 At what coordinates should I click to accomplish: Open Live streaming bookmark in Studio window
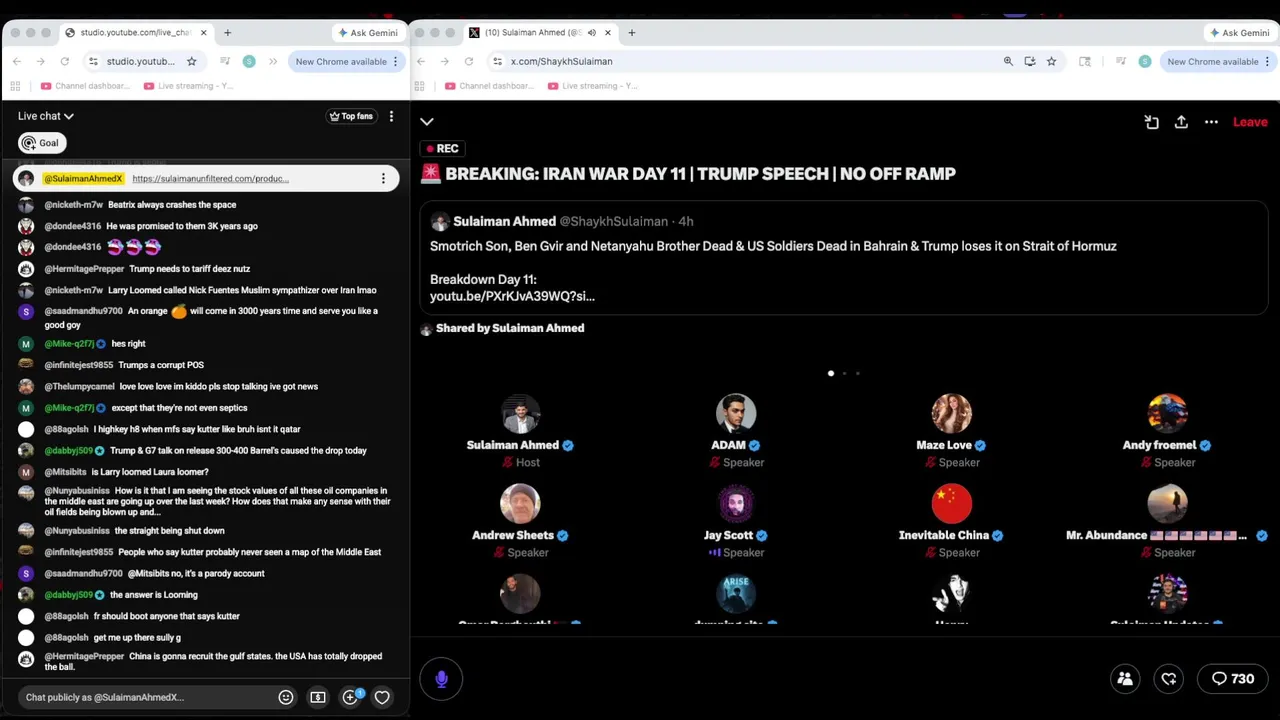tap(189, 86)
